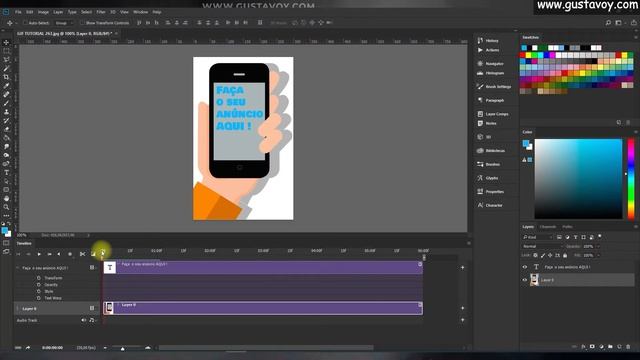
Task: Open the Group dropdown in options bar
Action: [64, 23]
